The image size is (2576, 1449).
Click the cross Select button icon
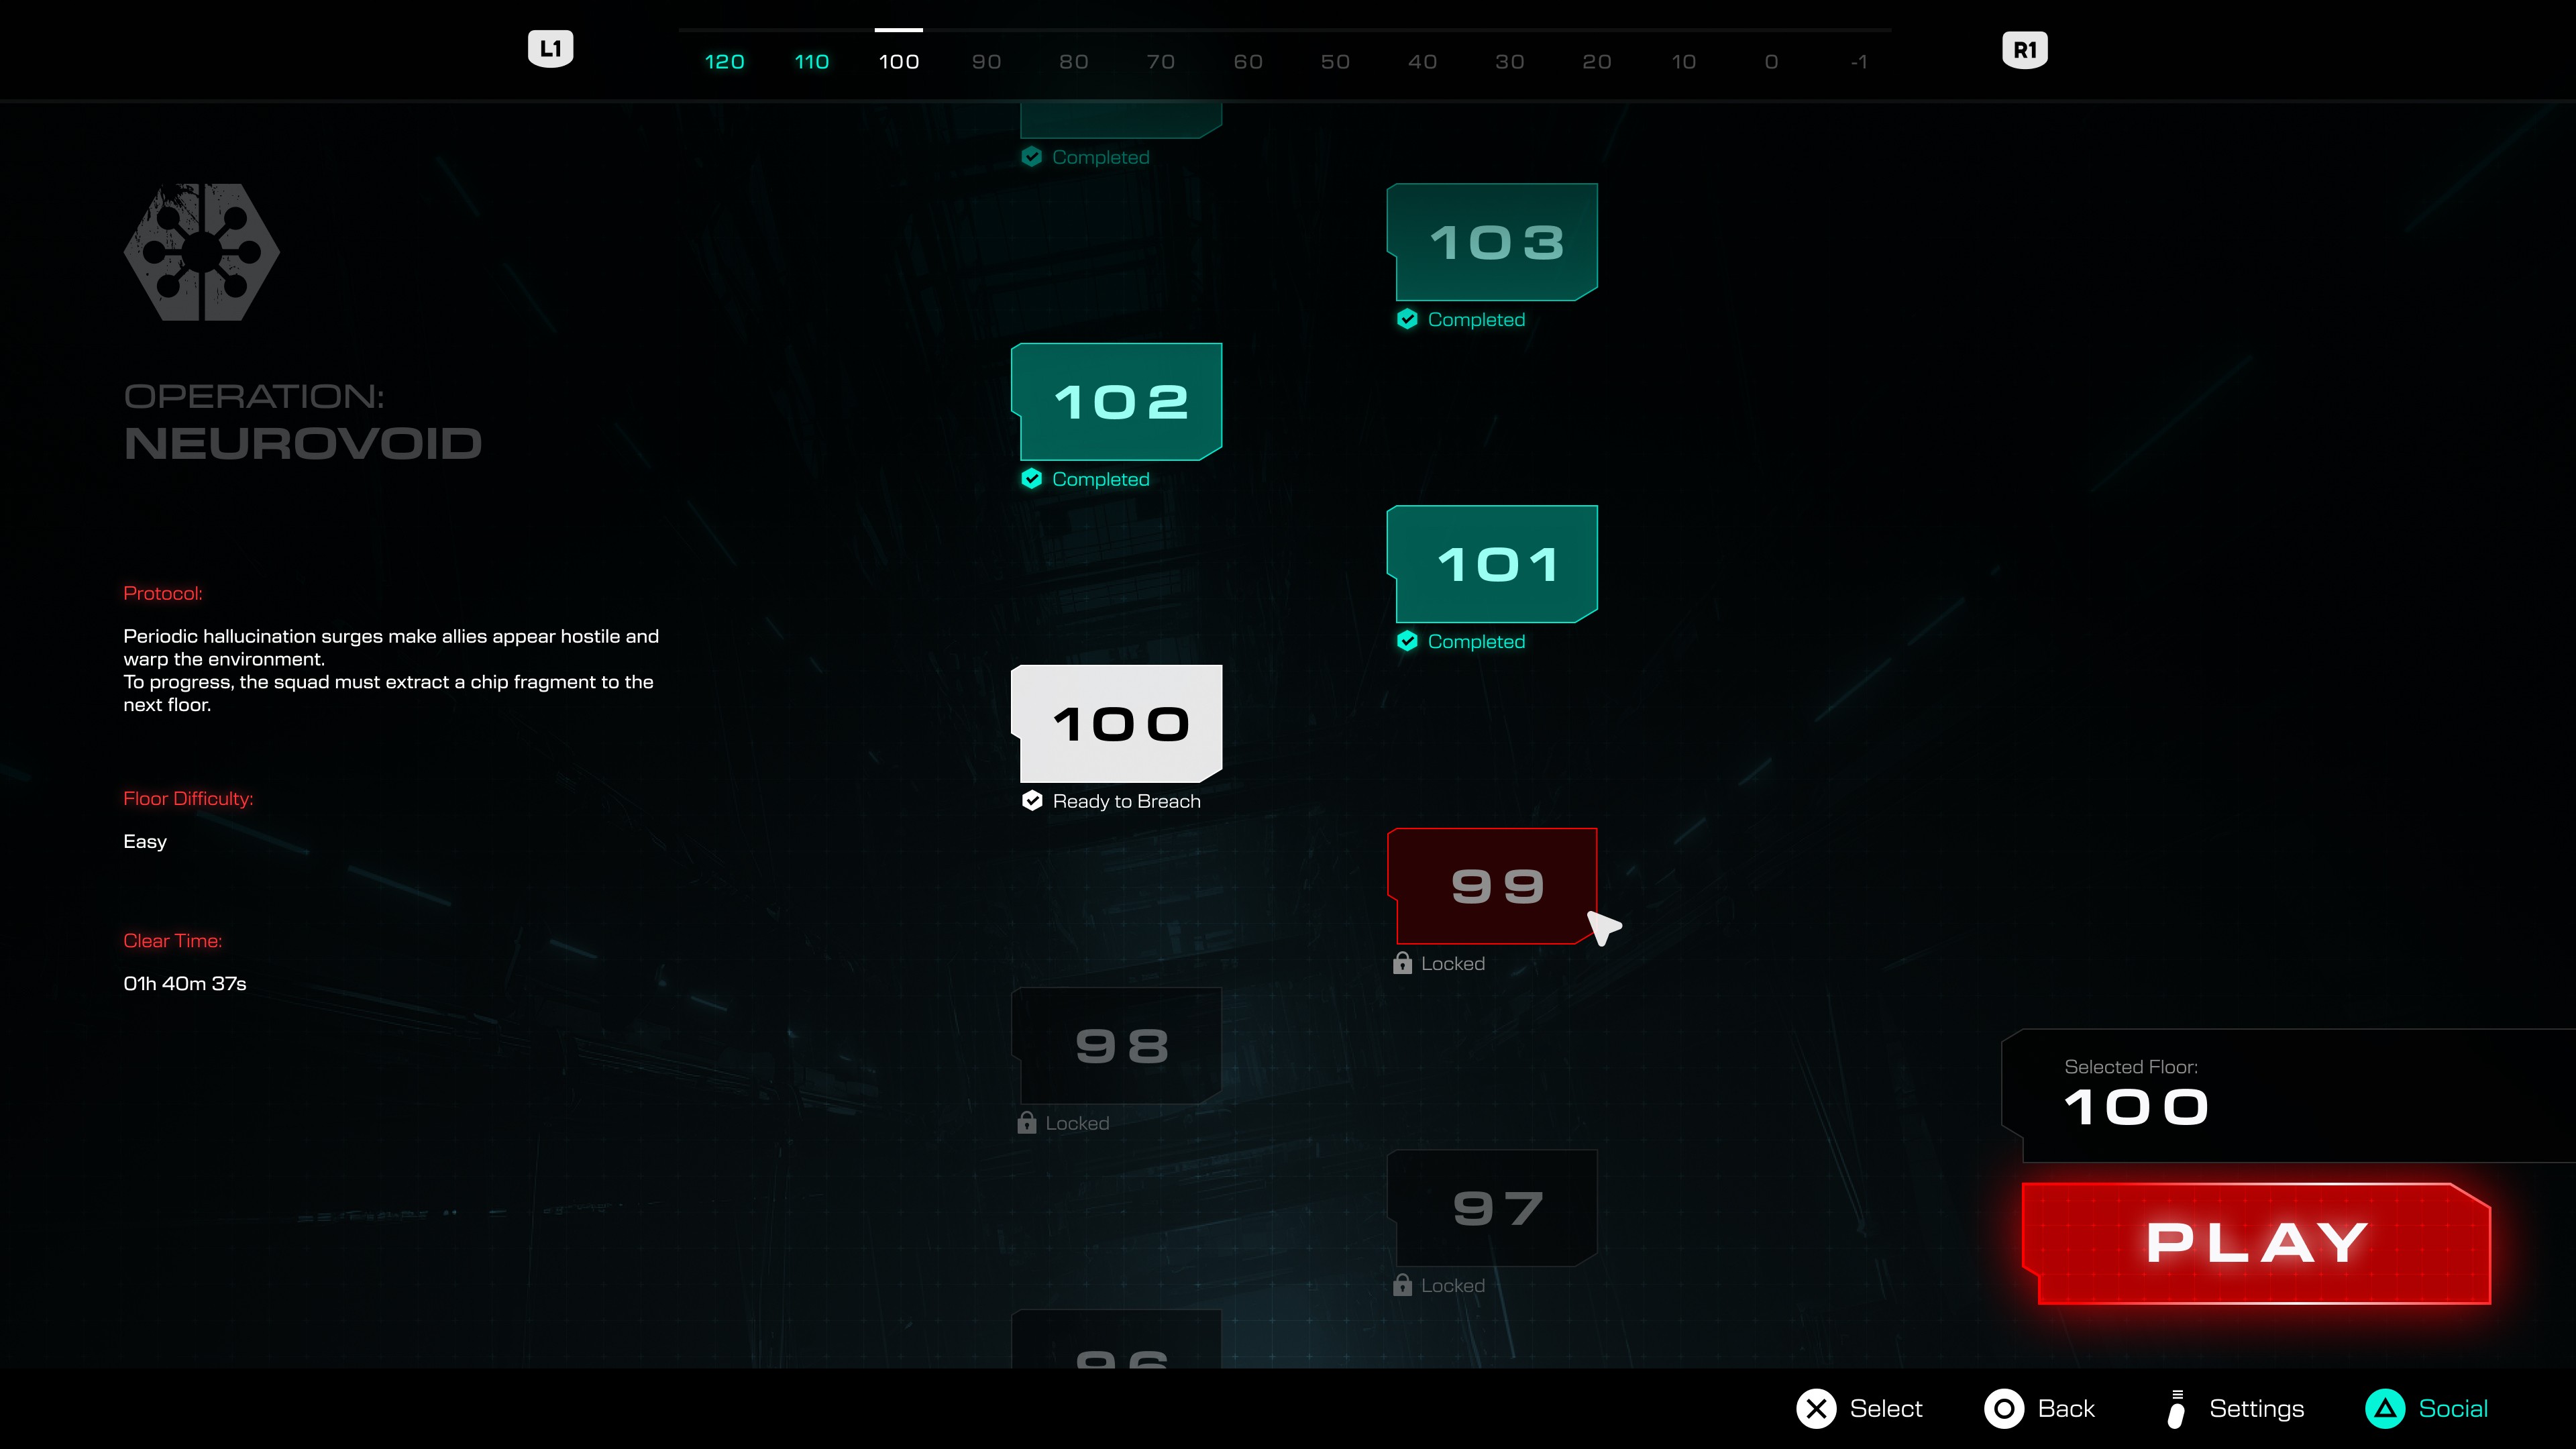point(1816,1408)
